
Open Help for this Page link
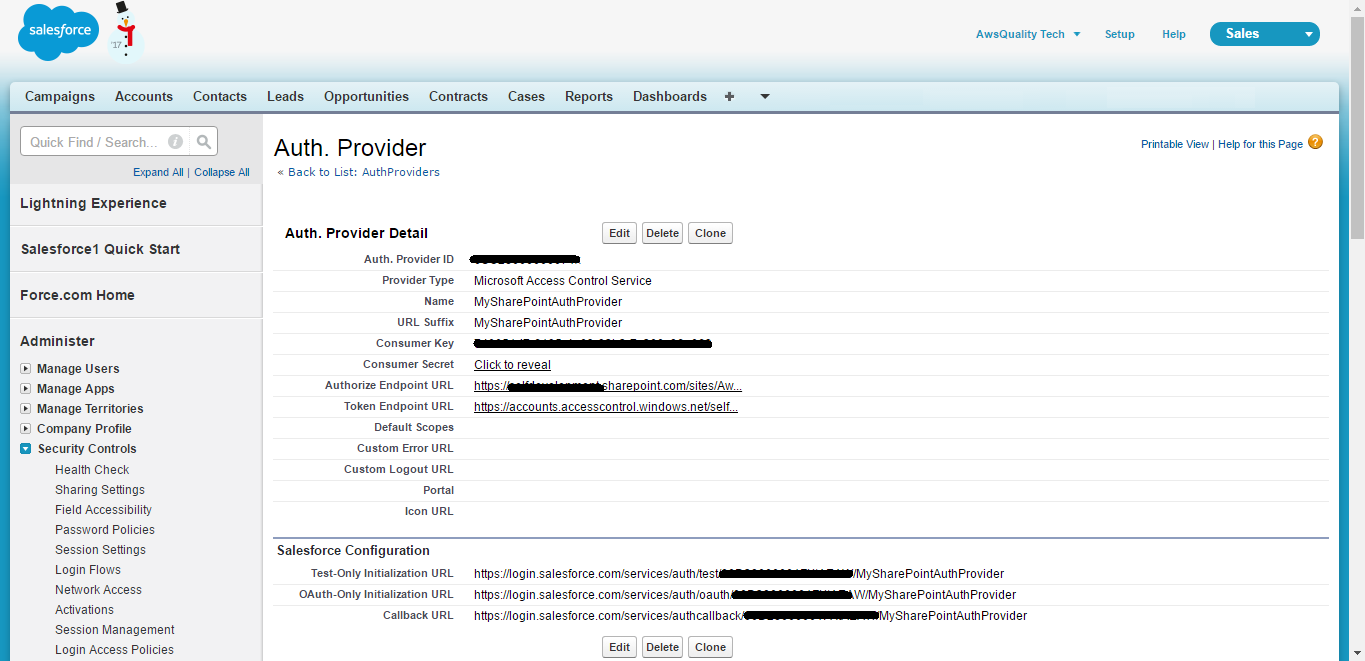click(x=1260, y=144)
